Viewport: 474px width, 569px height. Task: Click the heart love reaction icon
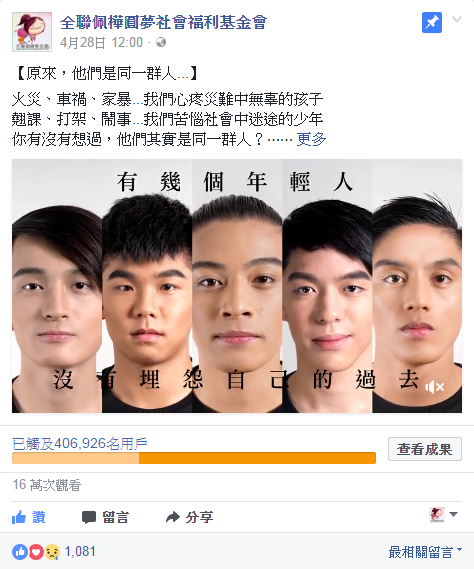pos(36,552)
